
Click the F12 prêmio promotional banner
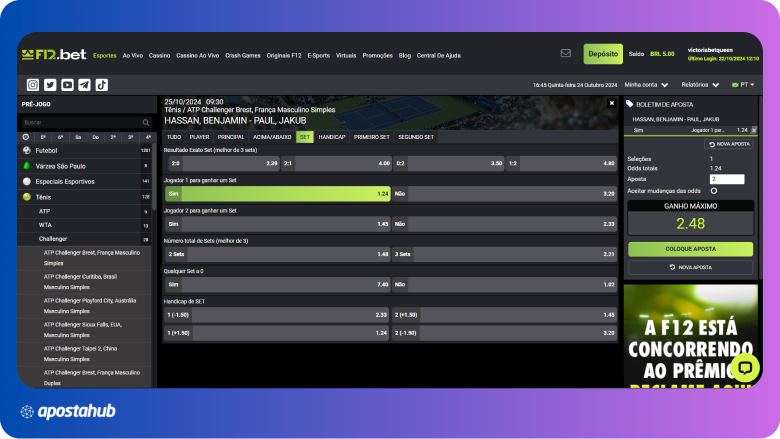tap(690, 336)
